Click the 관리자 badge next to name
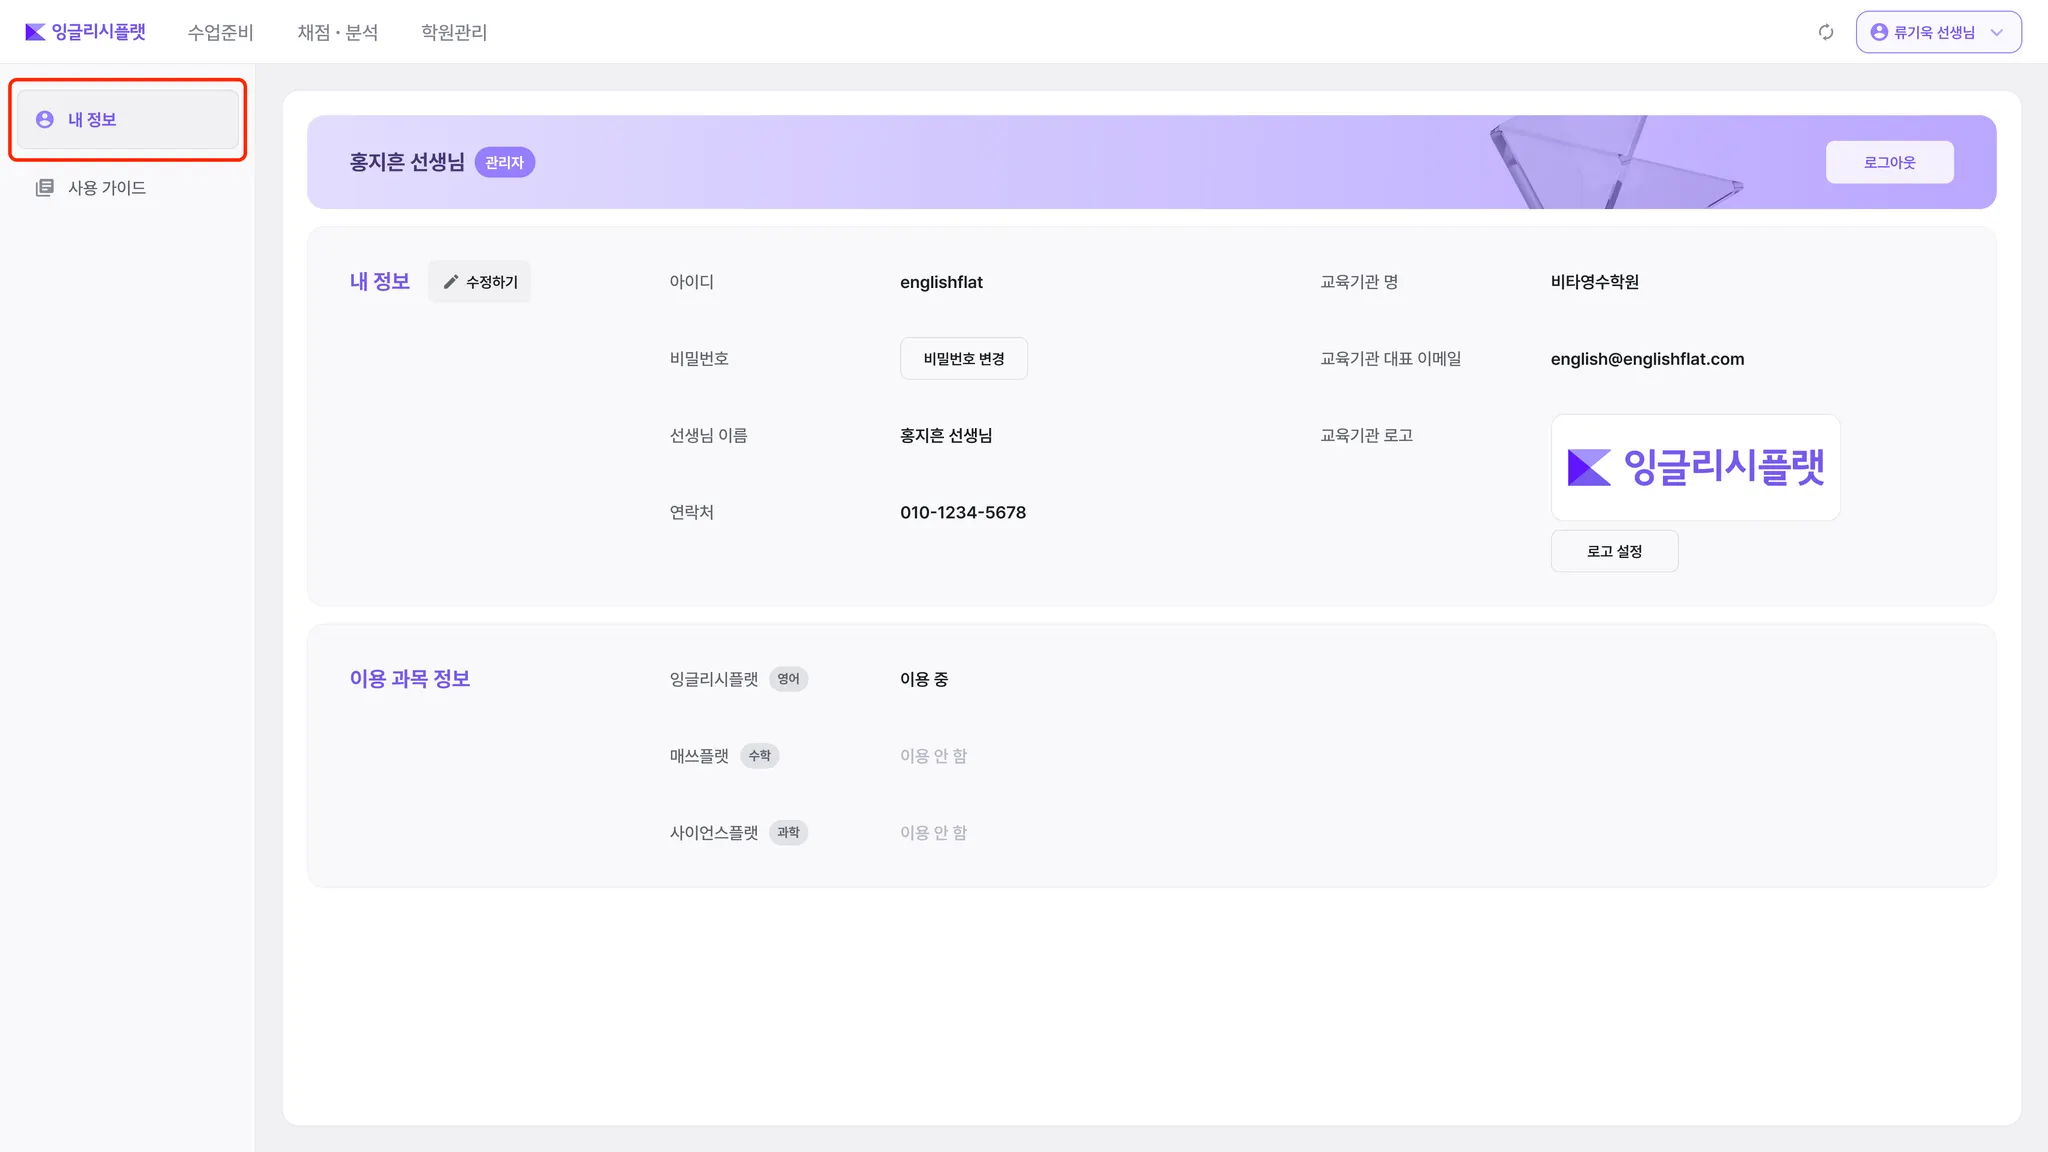 coord(504,162)
